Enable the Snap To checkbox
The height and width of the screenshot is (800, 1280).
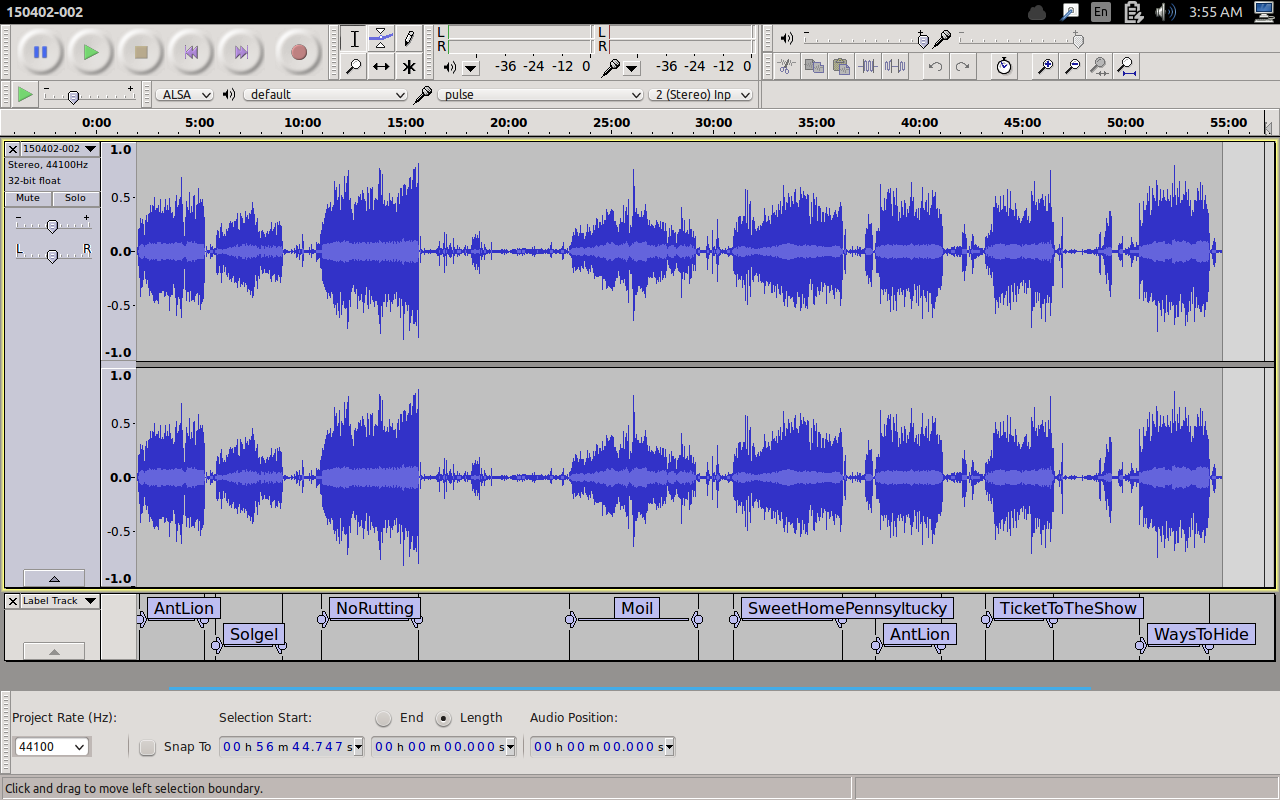148,747
